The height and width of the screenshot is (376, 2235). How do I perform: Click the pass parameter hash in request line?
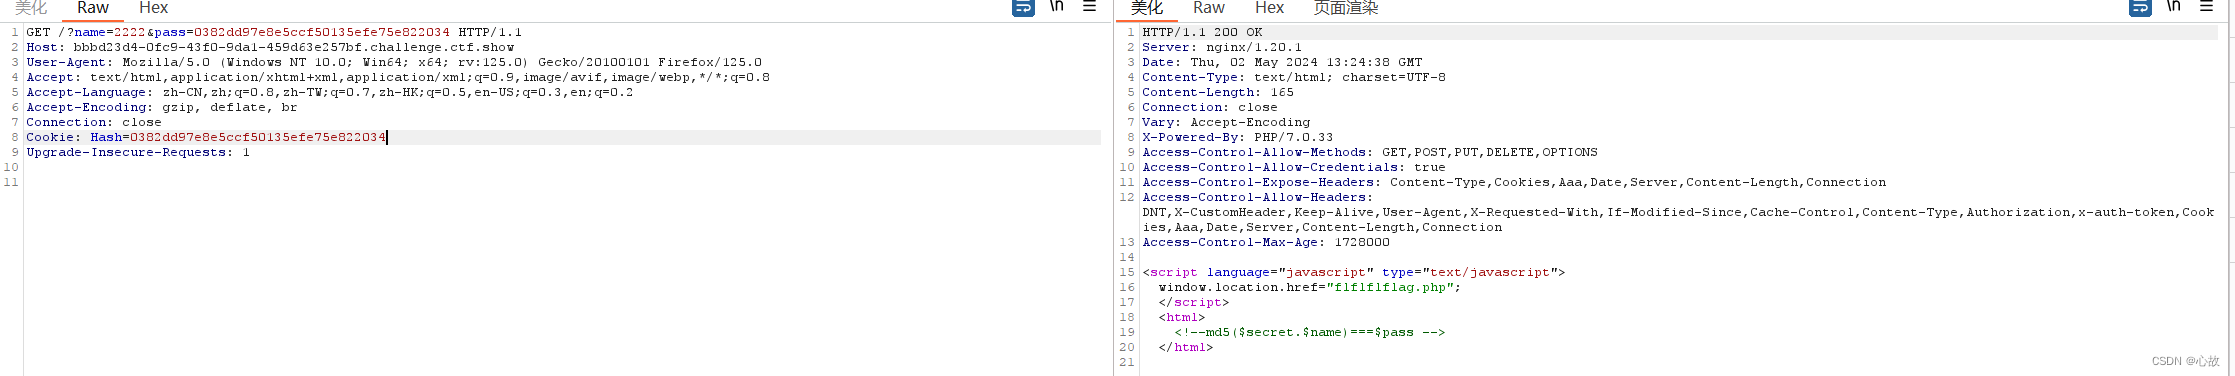(x=322, y=32)
